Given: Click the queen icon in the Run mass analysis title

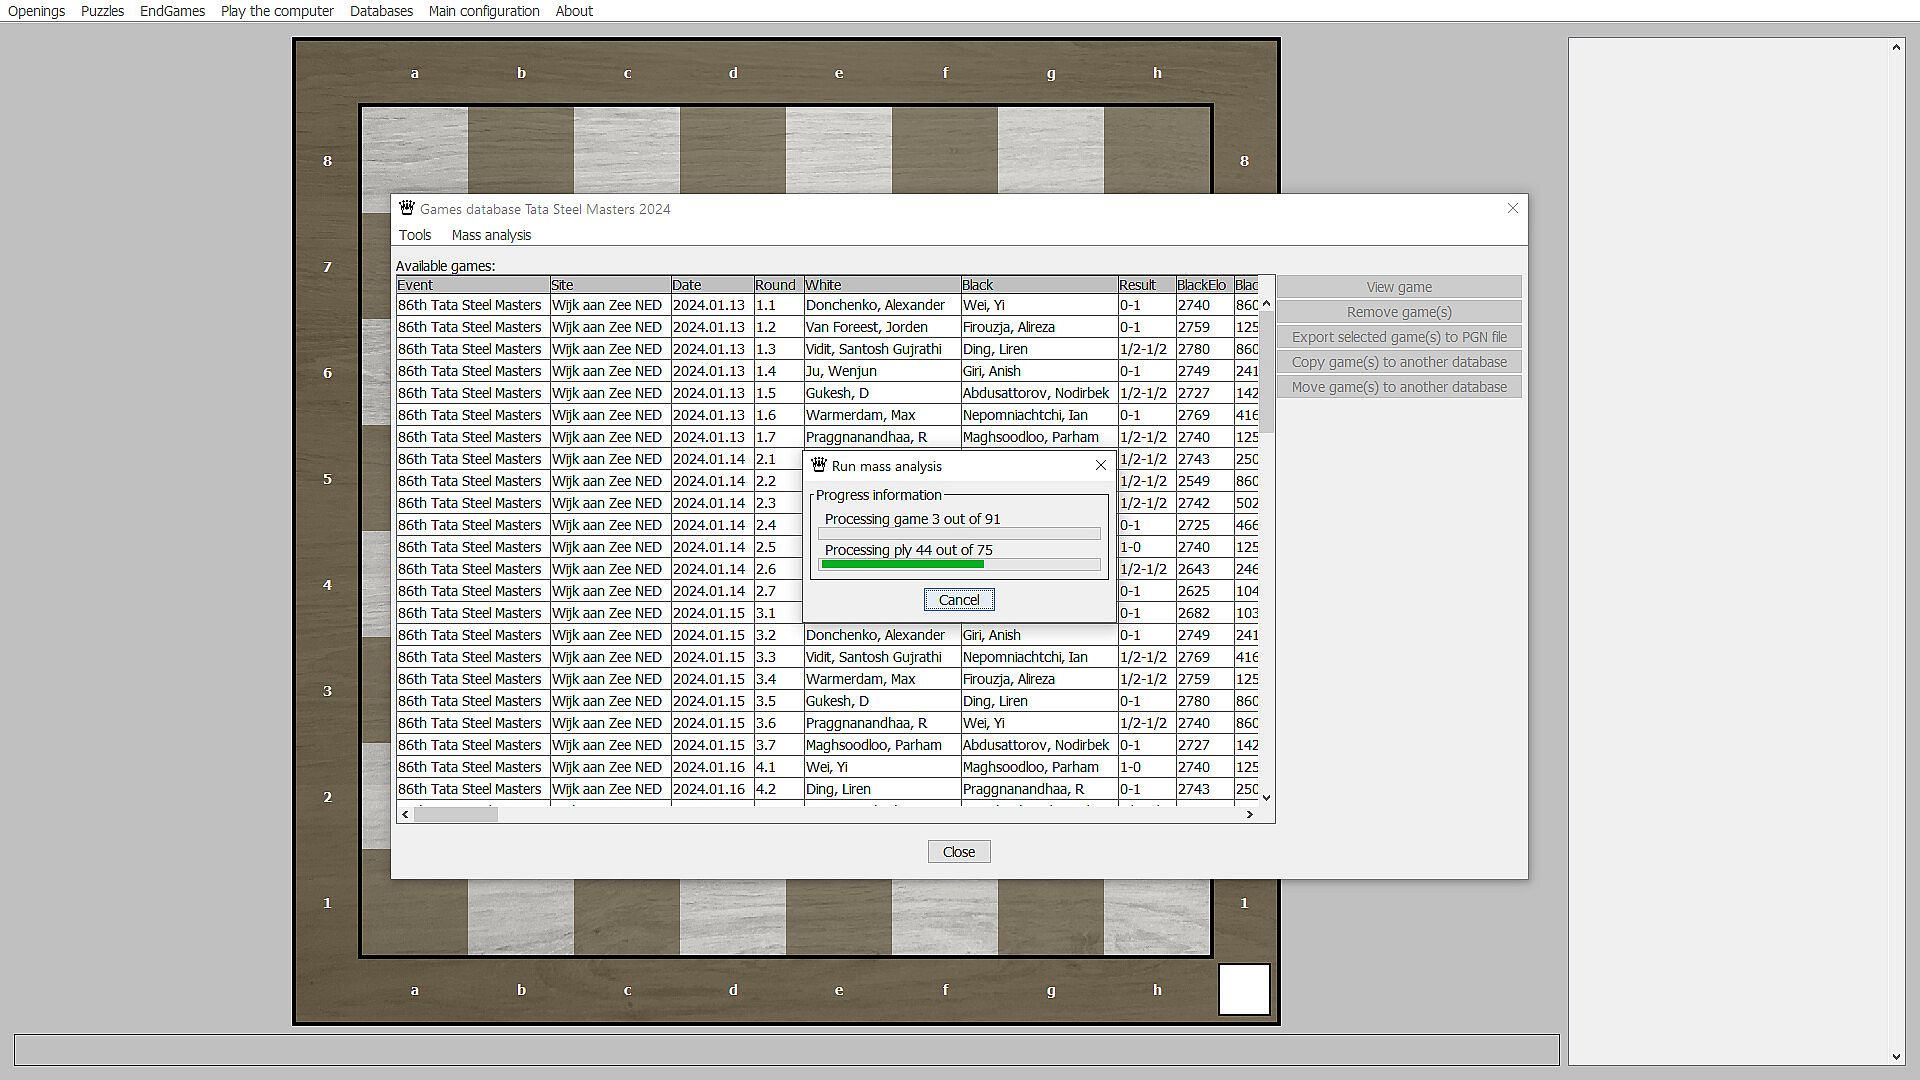Looking at the screenshot, I should click(x=819, y=466).
